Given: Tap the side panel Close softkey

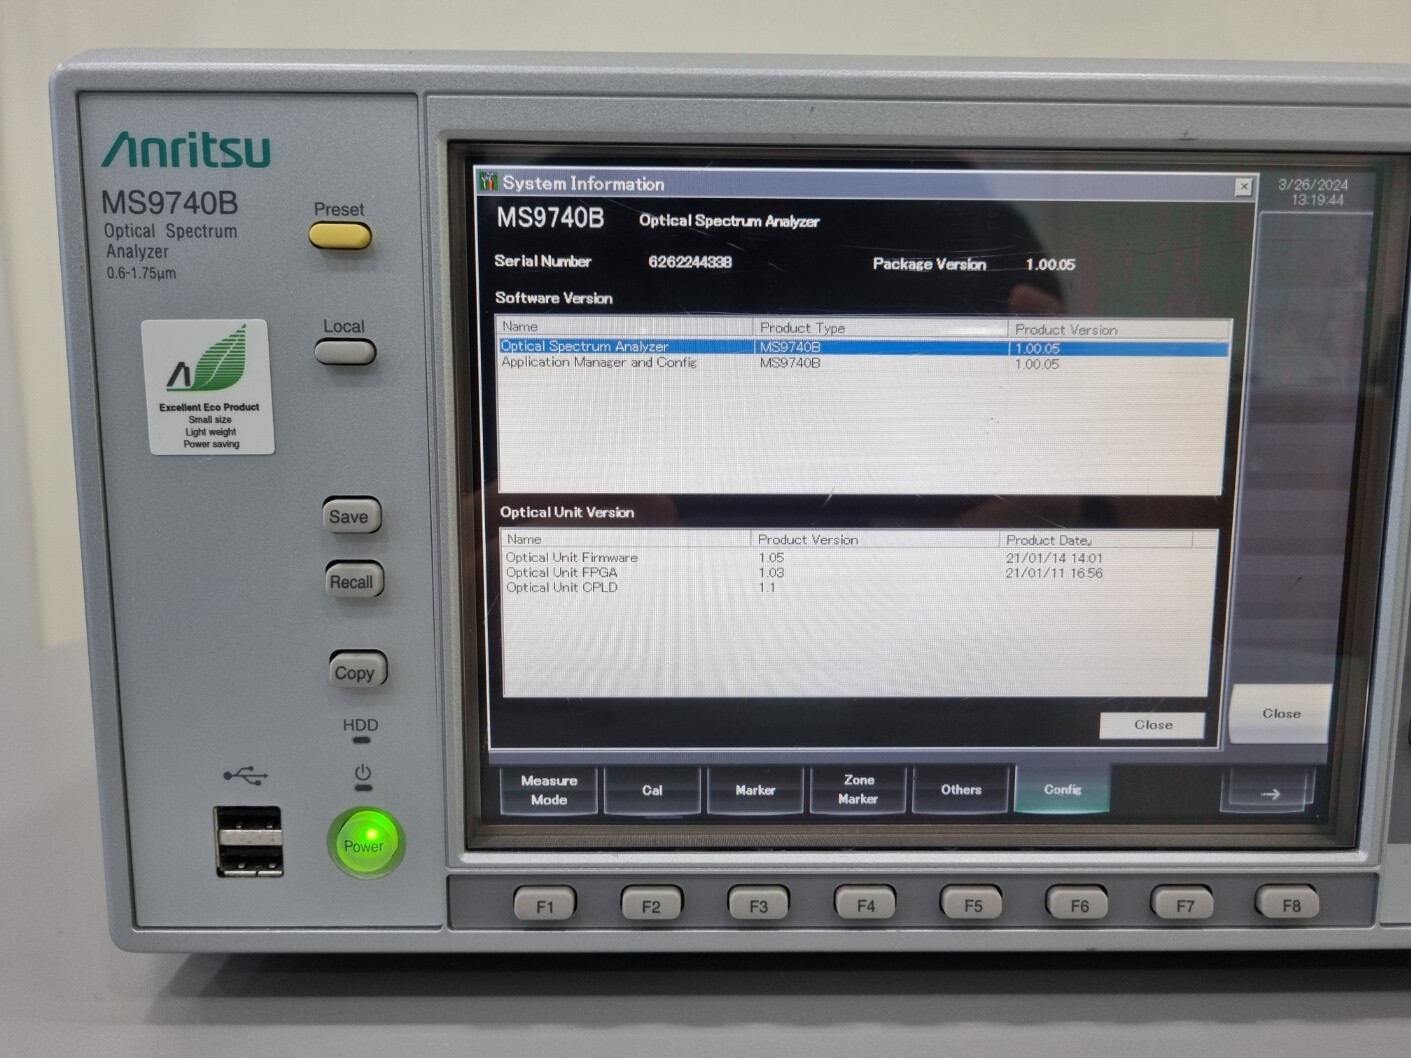Looking at the screenshot, I should tap(1280, 713).
